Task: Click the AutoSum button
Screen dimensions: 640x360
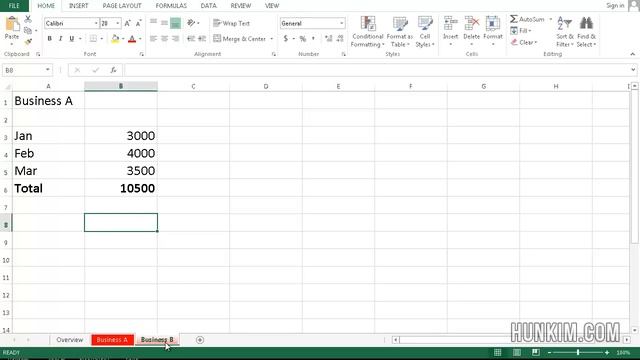Action: click(x=527, y=19)
